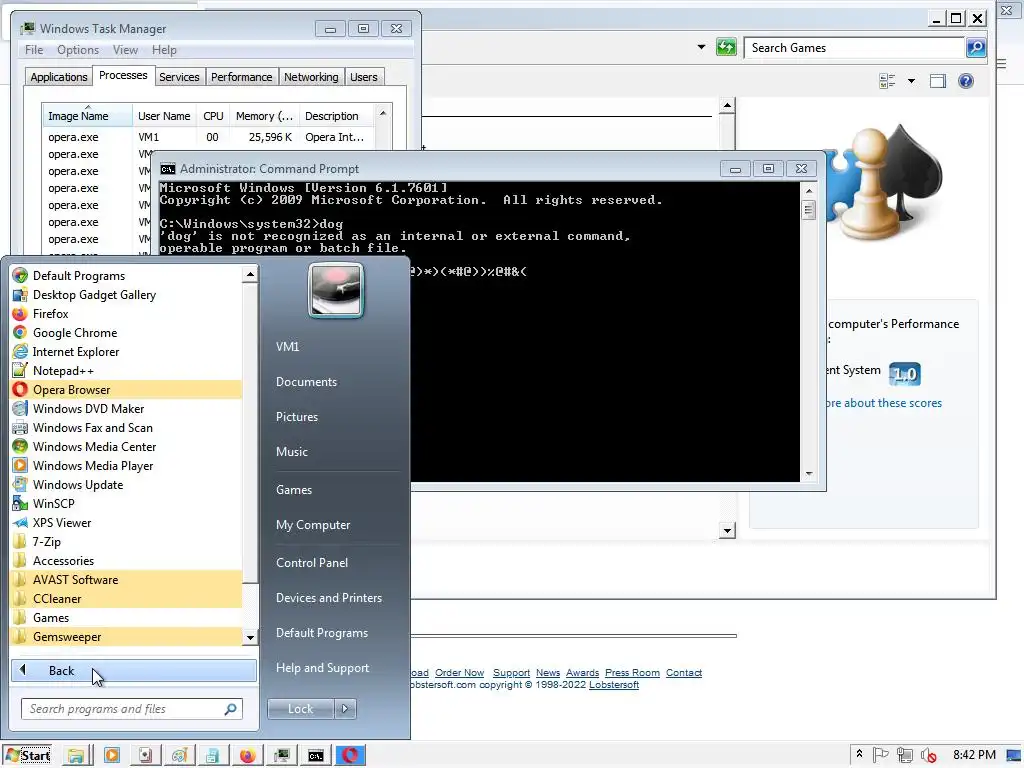Image resolution: width=1024 pixels, height=768 pixels.
Task: Click the network tray icon
Action: (904, 755)
